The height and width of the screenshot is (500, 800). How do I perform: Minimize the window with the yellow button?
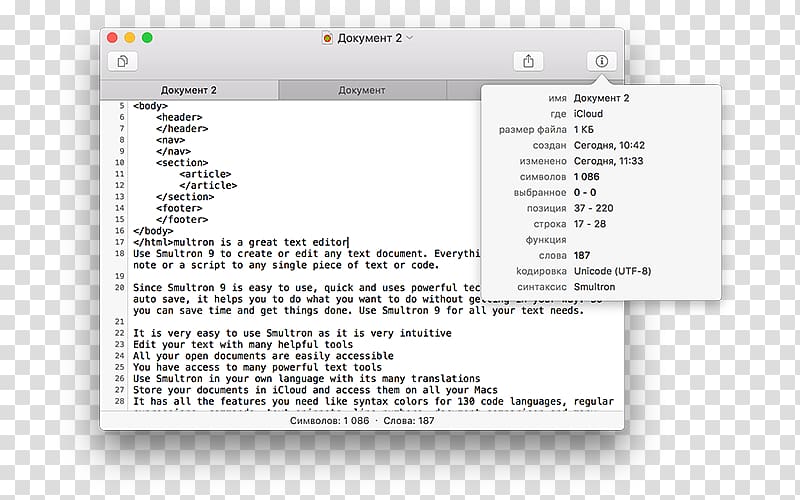pos(130,38)
